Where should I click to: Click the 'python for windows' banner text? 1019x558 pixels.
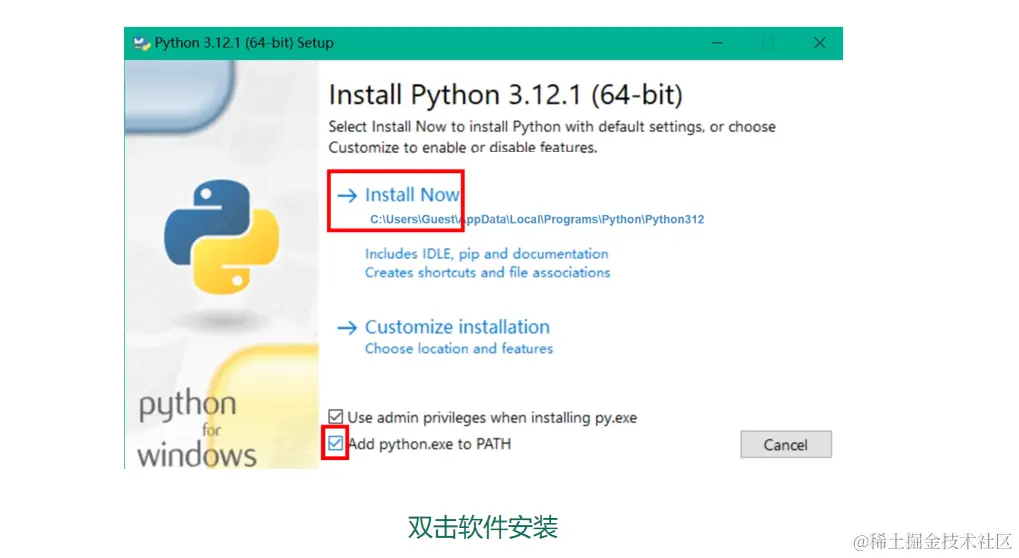(x=196, y=429)
